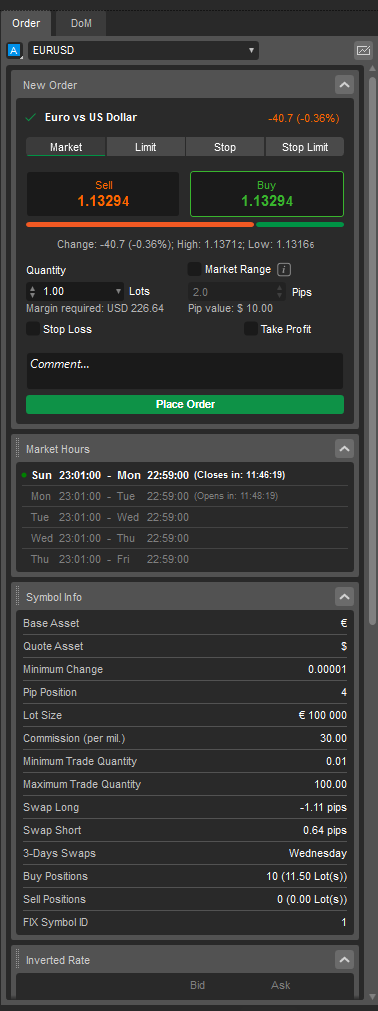Collapse the Symbol Info panel
The image size is (378, 1011).
click(344, 597)
